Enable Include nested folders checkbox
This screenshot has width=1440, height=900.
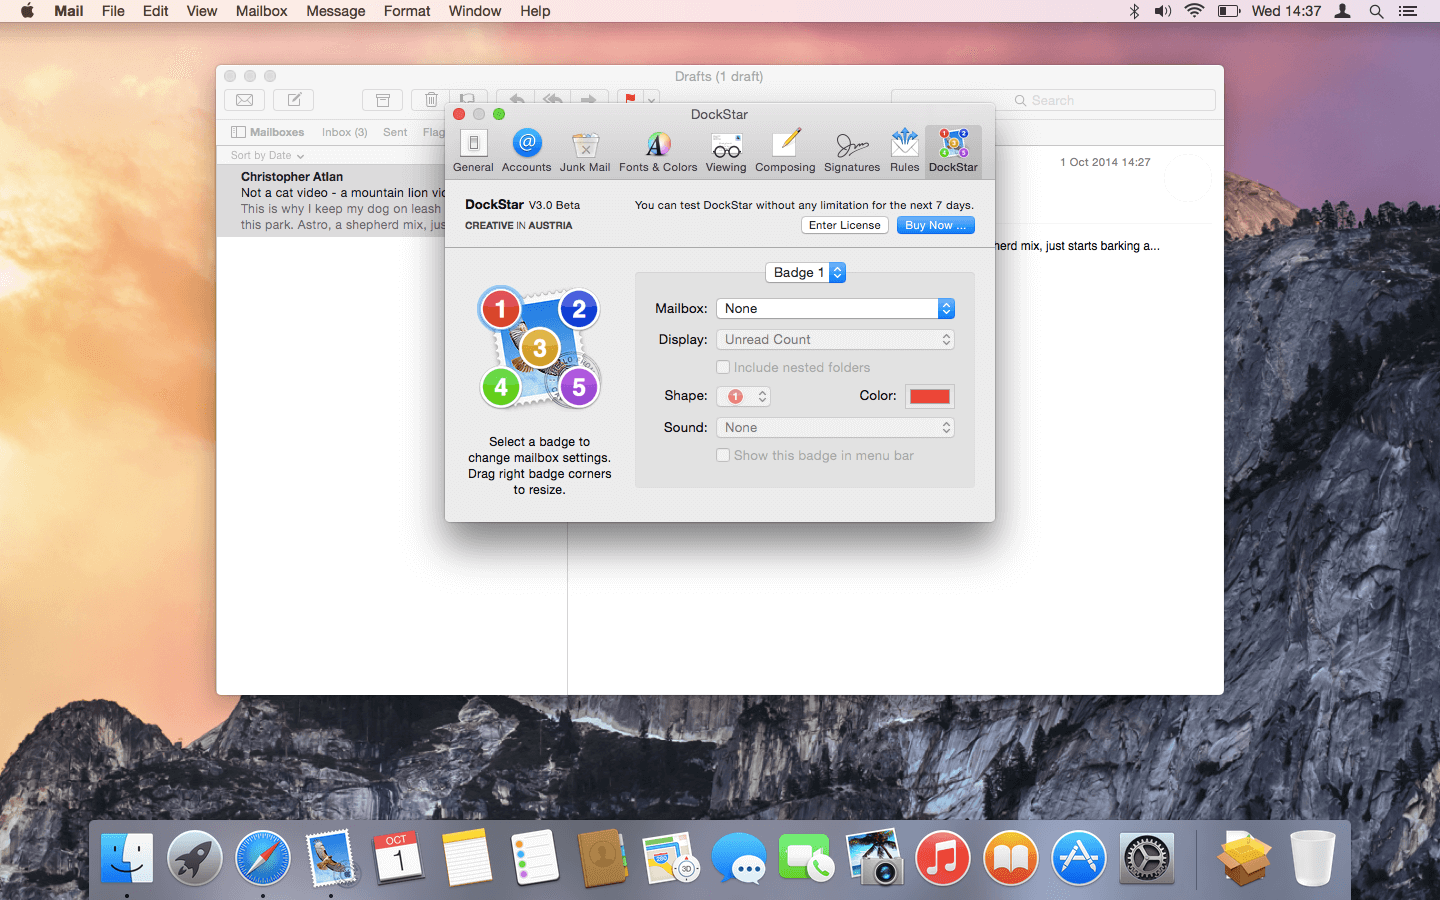(x=723, y=367)
